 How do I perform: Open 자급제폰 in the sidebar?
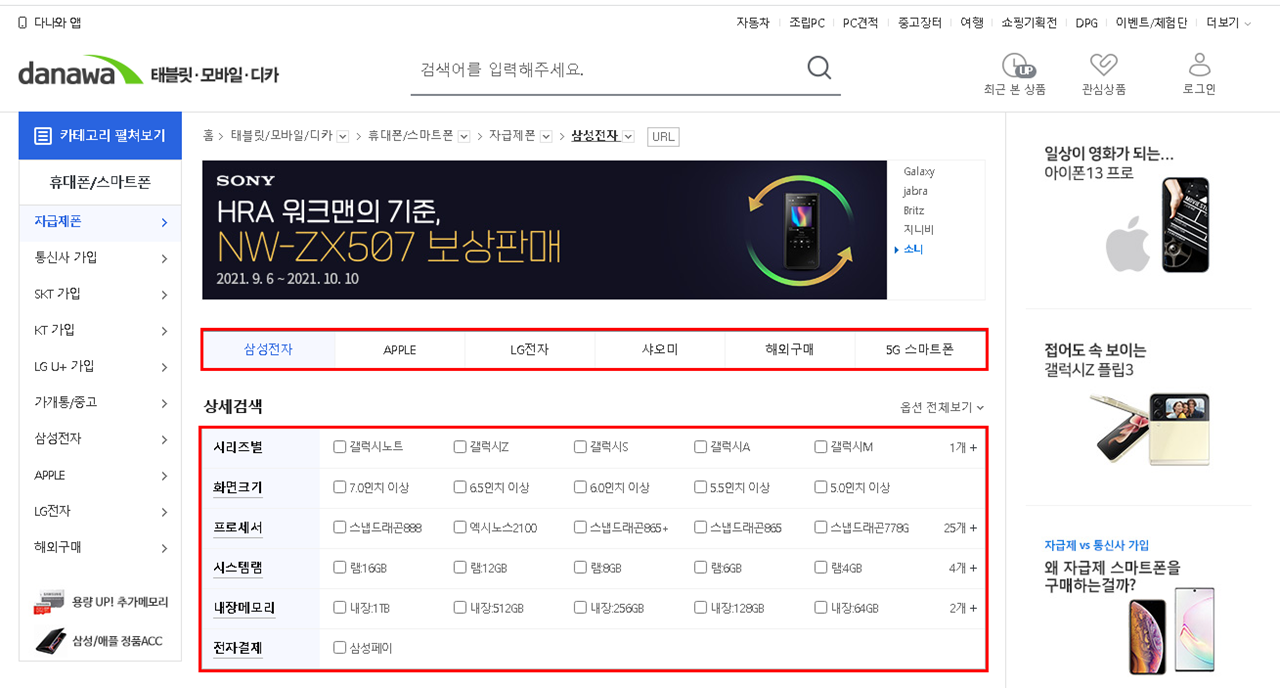click(x=100, y=222)
